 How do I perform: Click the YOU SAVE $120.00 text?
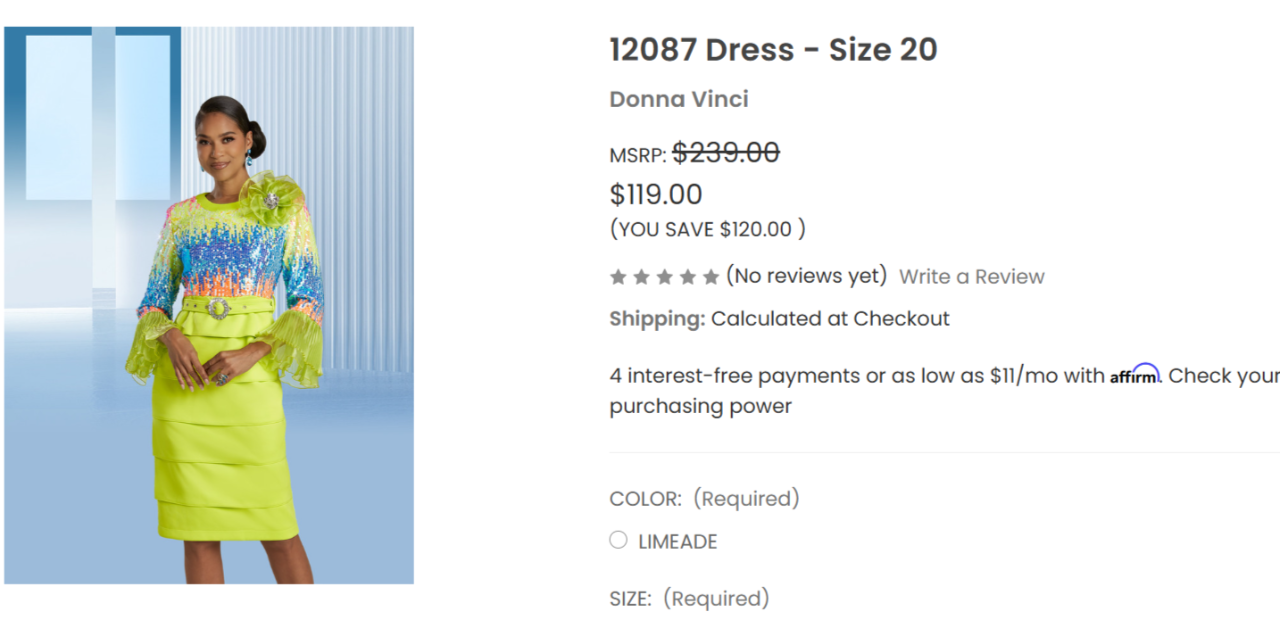707,229
